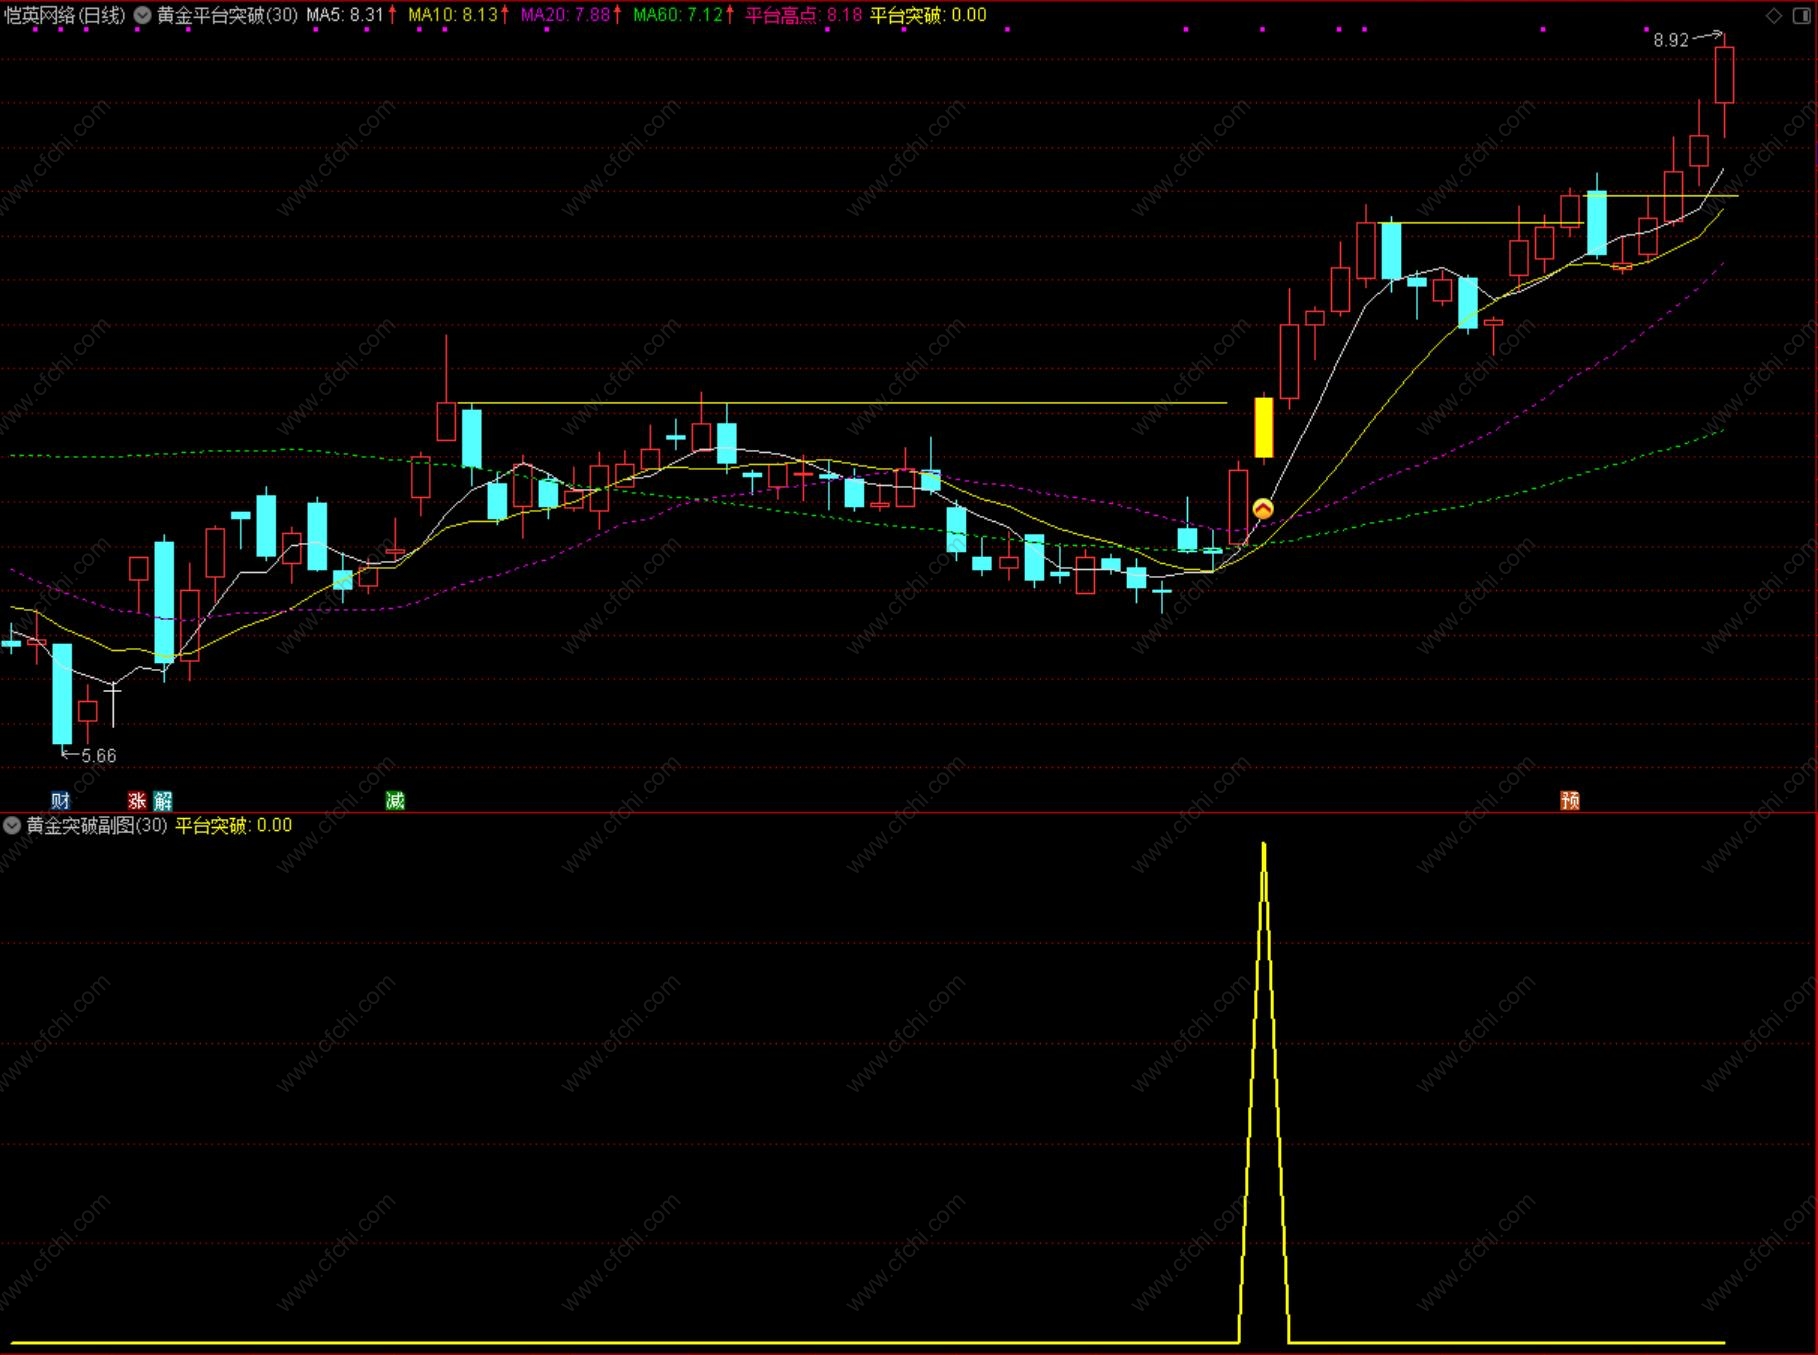Click the yellow spike in the sub-chart
This screenshot has height=1355, width=1818.
coord(1264,1092)
